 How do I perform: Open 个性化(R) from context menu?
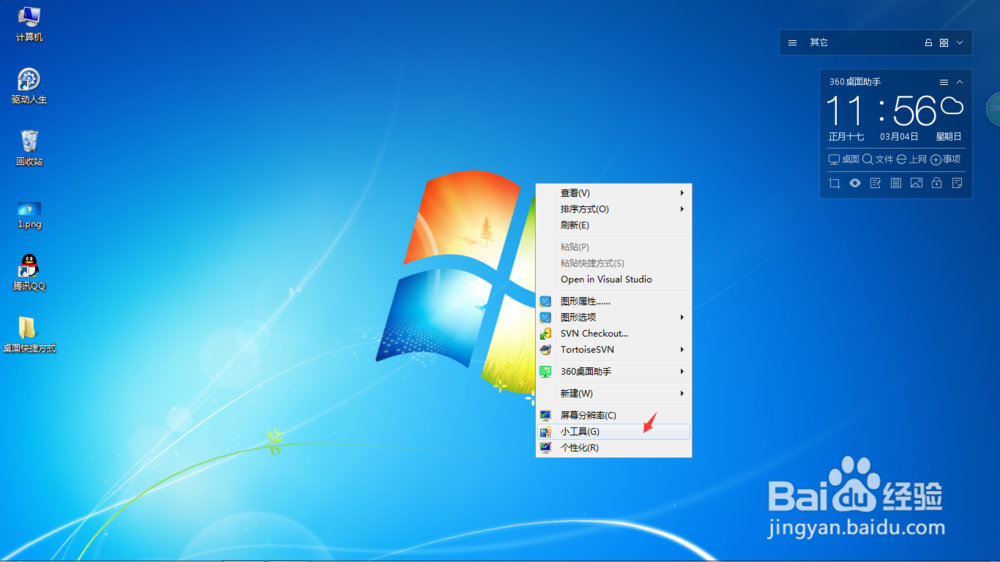[614, 448]
